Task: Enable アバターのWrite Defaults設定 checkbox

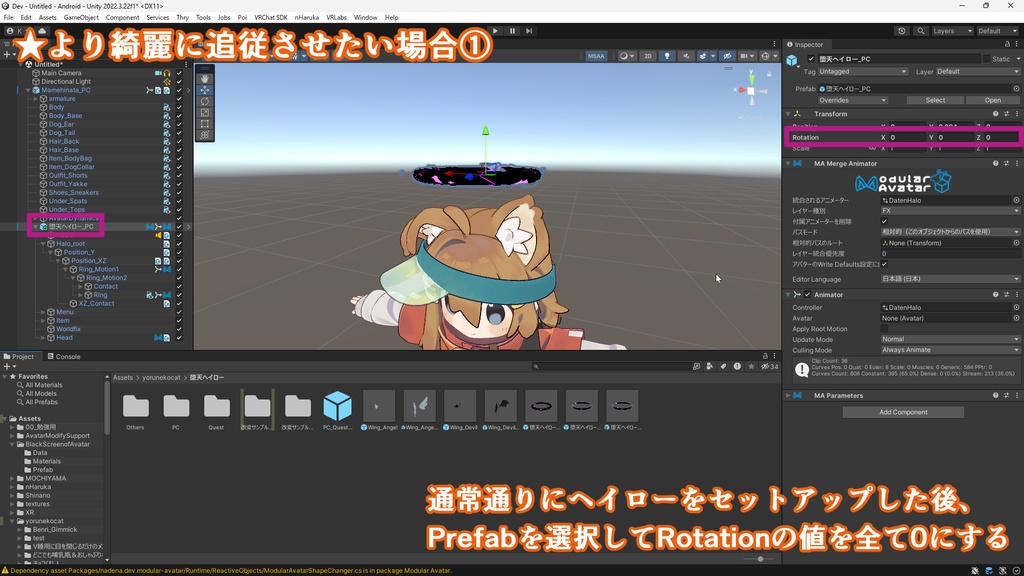Action: pos(885,264)
